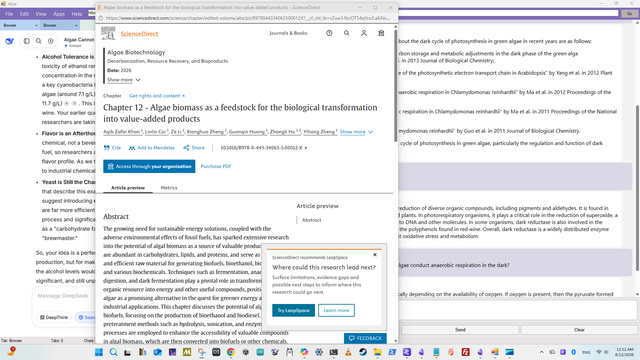Click author Aqib Zafar Khan
The image size is (640, 360).
(122, 132)
